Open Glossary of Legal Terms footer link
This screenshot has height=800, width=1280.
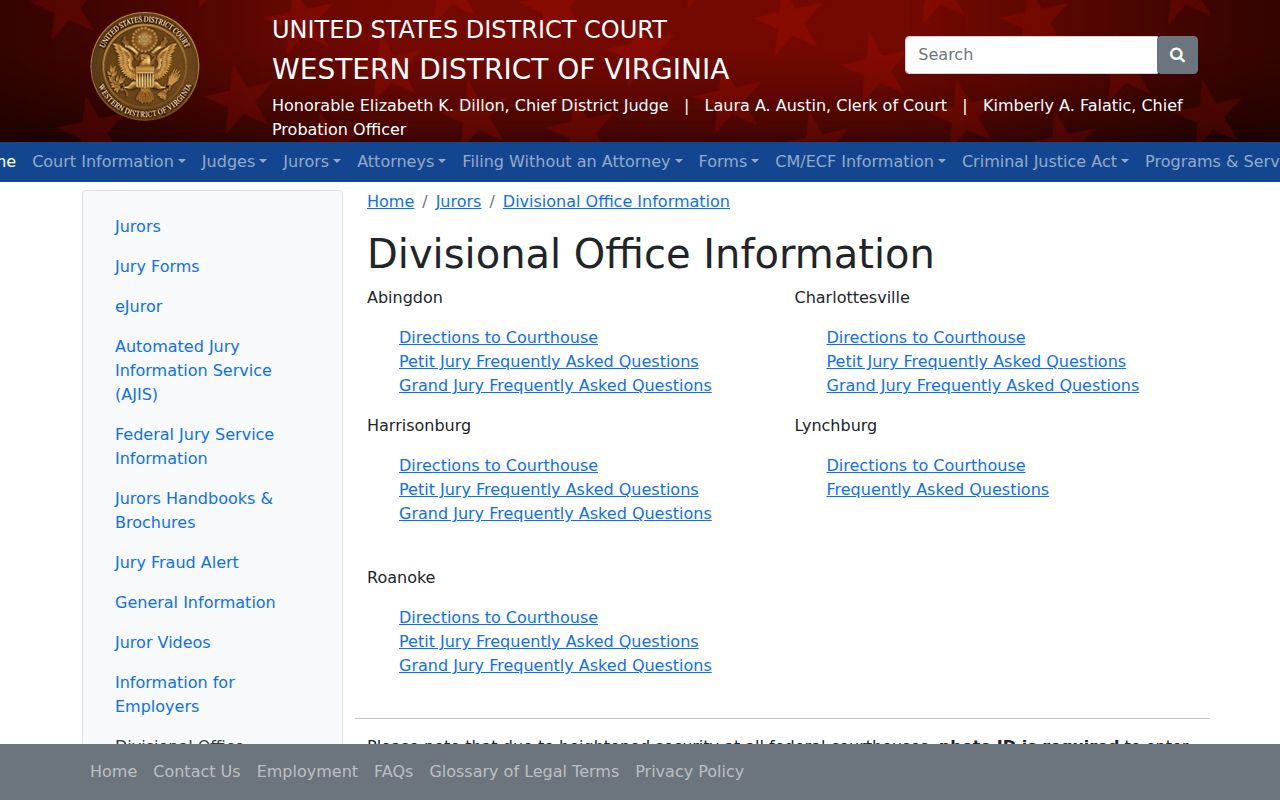pos(524,771)
